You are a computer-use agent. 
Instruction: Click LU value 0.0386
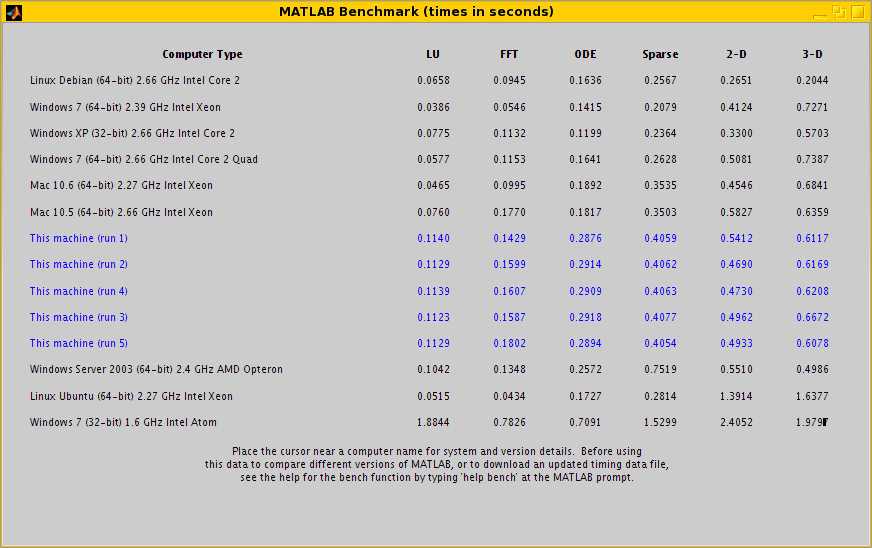click(x=433, y=107)
